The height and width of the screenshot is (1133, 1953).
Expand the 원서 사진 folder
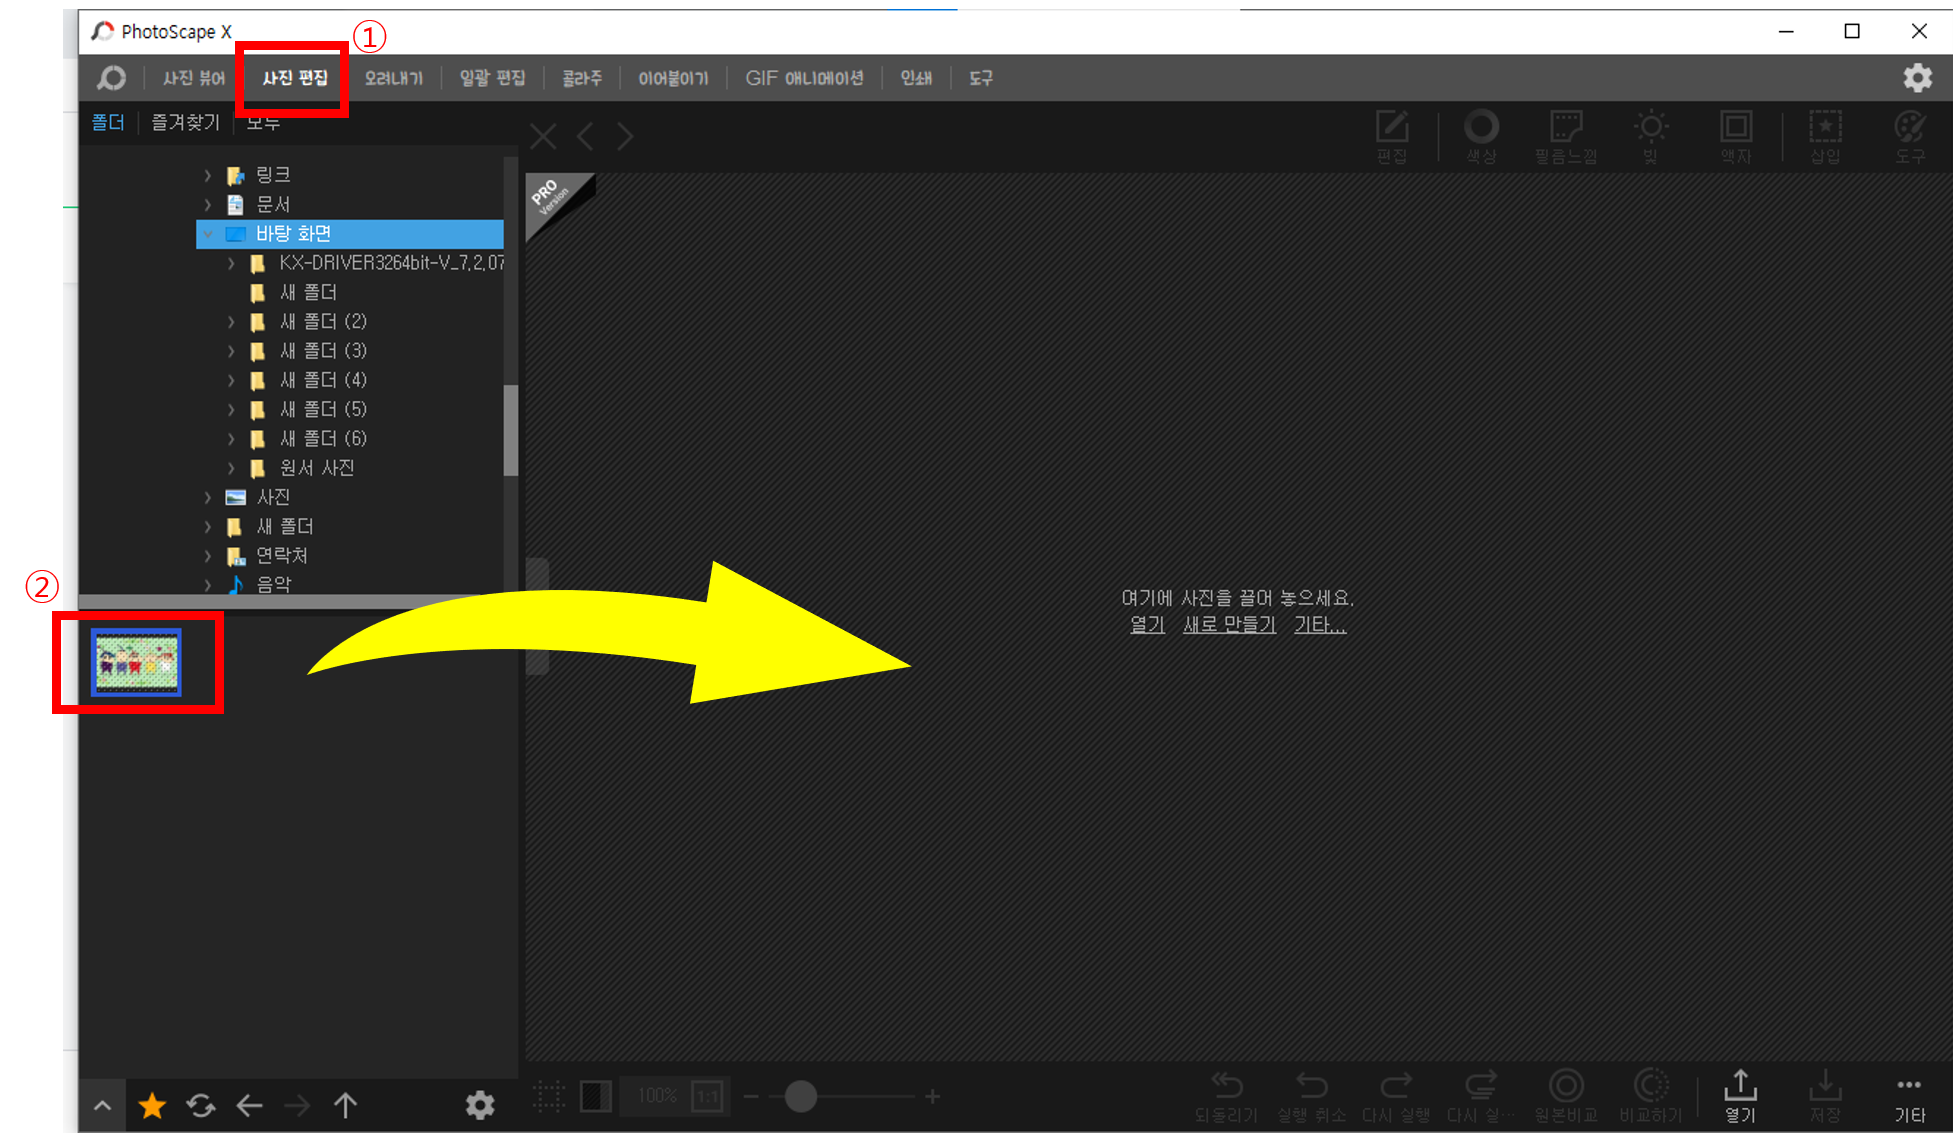pyautogui.click(x=231, y=468)
